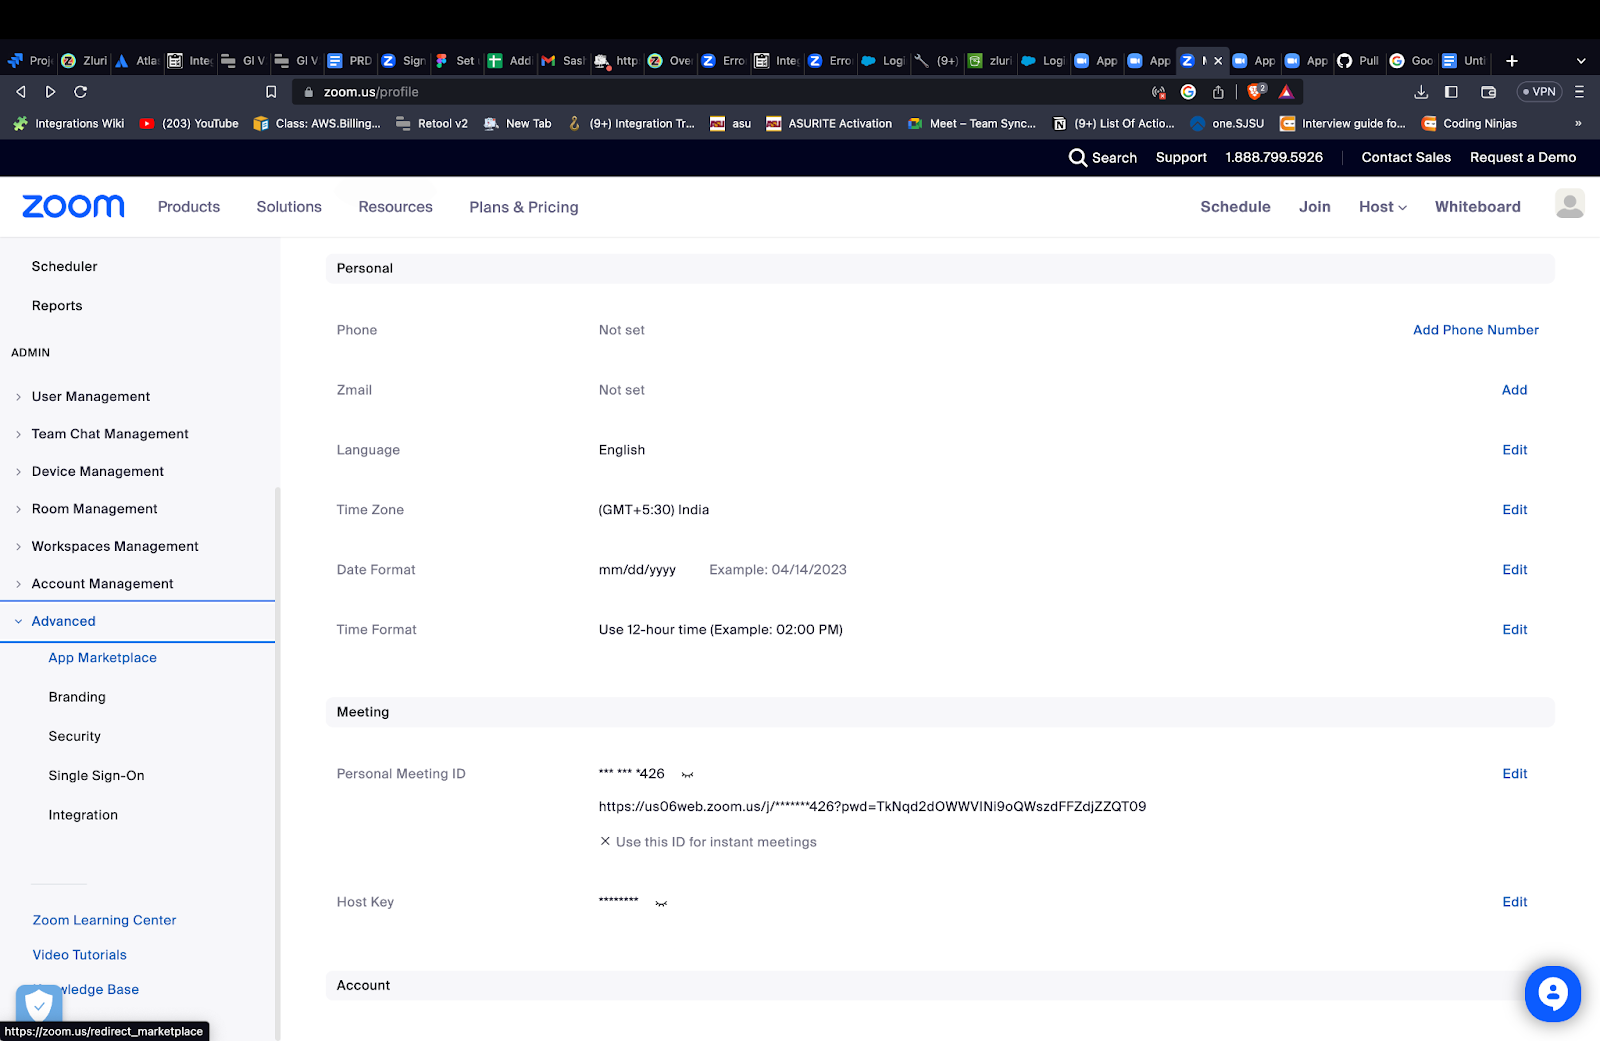Viewport: 1600px width, 1041px height.
Task: Click the privacy shield badge icon
Action: (x=39, y=1004)
